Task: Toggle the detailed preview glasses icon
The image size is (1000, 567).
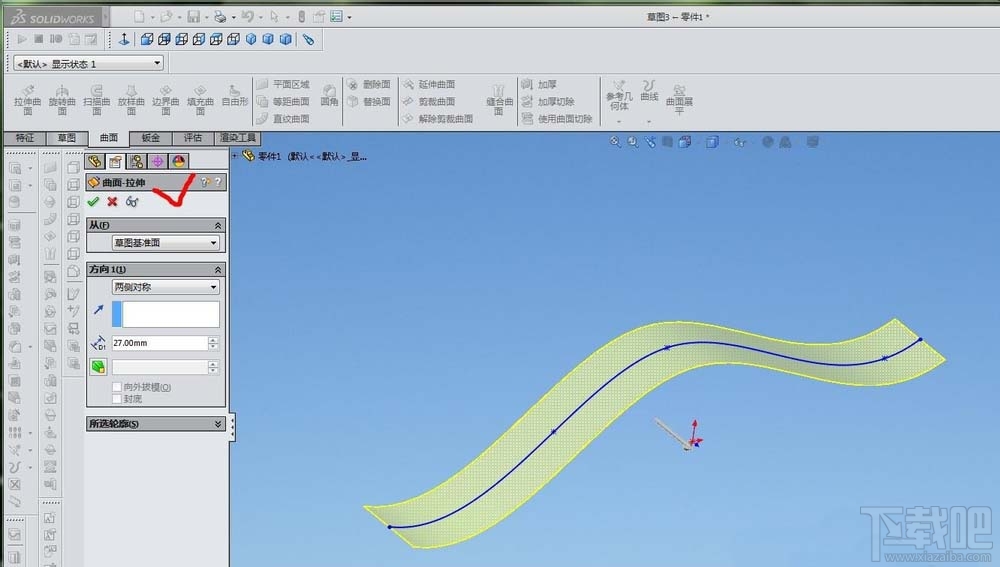Action: pos(132,202)
